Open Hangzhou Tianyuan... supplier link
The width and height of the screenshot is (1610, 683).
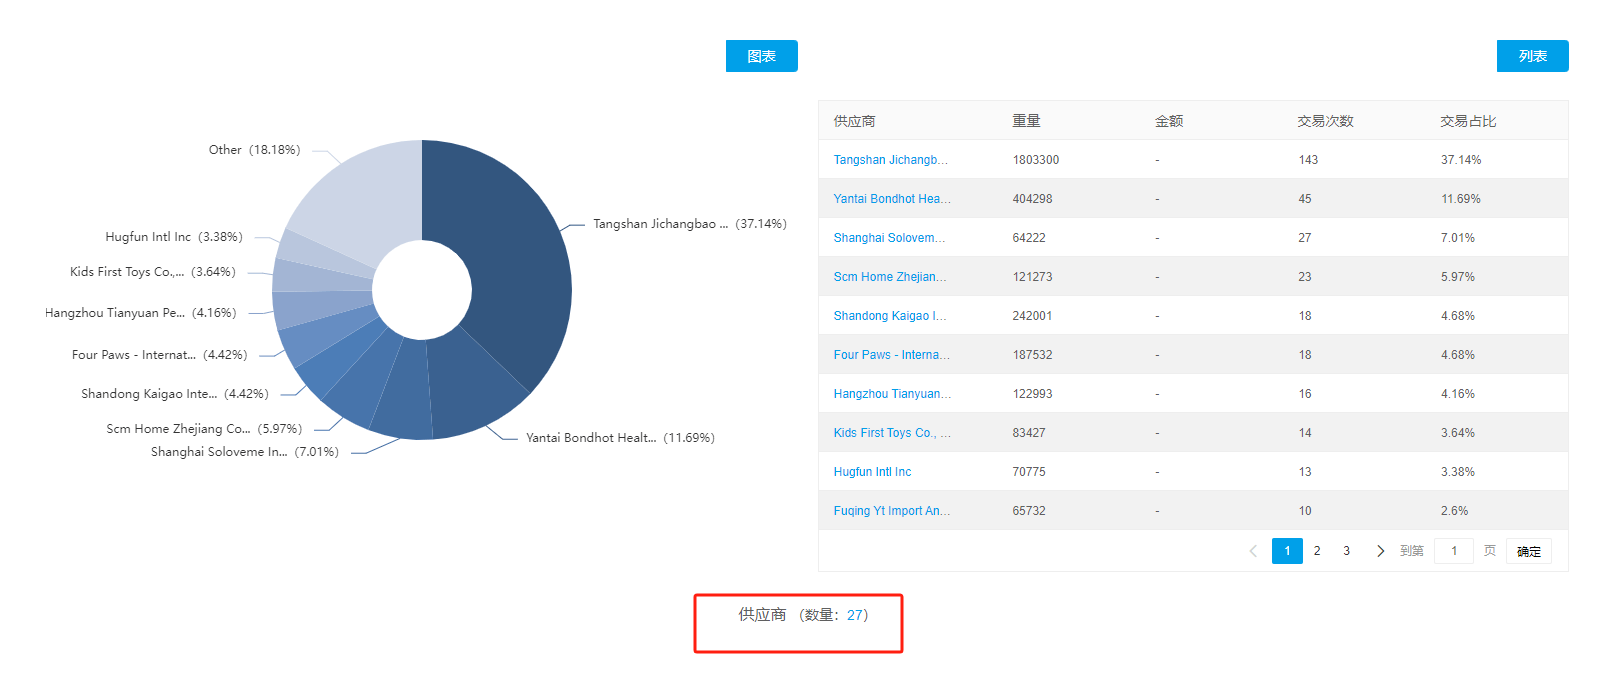(892, 394)
